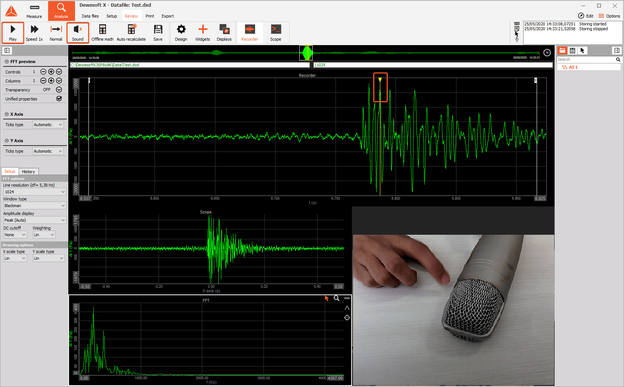Click the Storing started log entry

pos(566,24)
